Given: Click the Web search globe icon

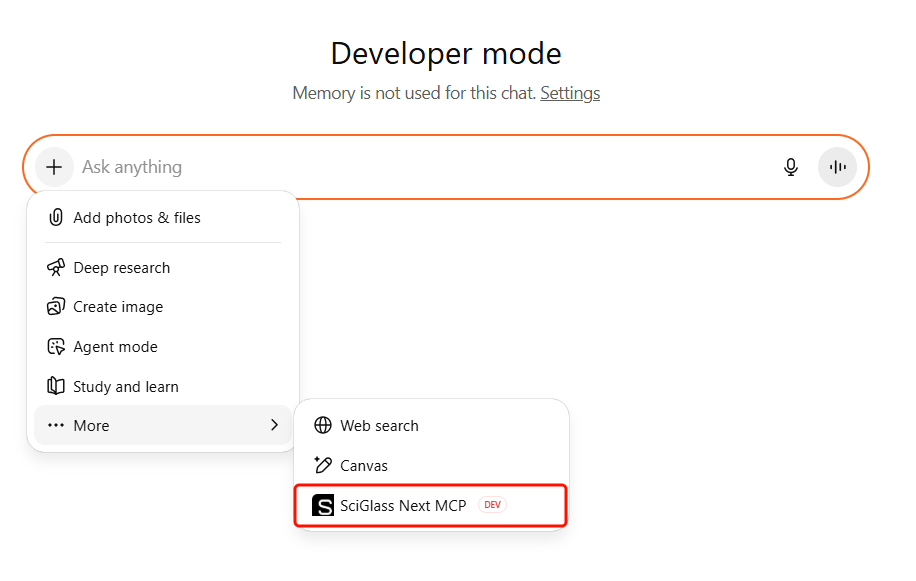Looking at the screenshot, I should coord(323,426).
